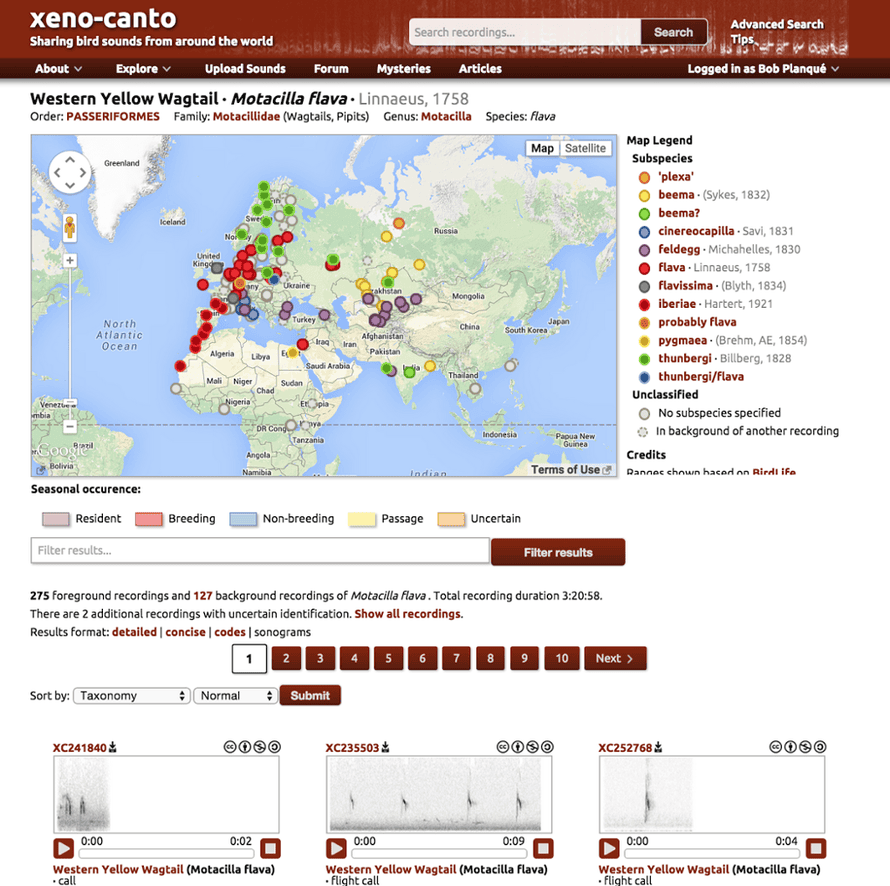Click the red flava legend marker

tap(644, 268)
